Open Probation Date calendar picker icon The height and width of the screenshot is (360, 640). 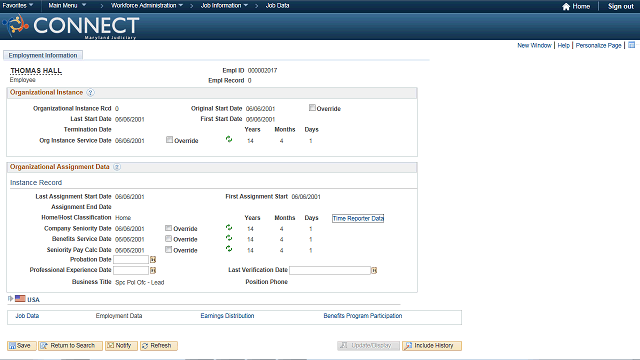153,260
